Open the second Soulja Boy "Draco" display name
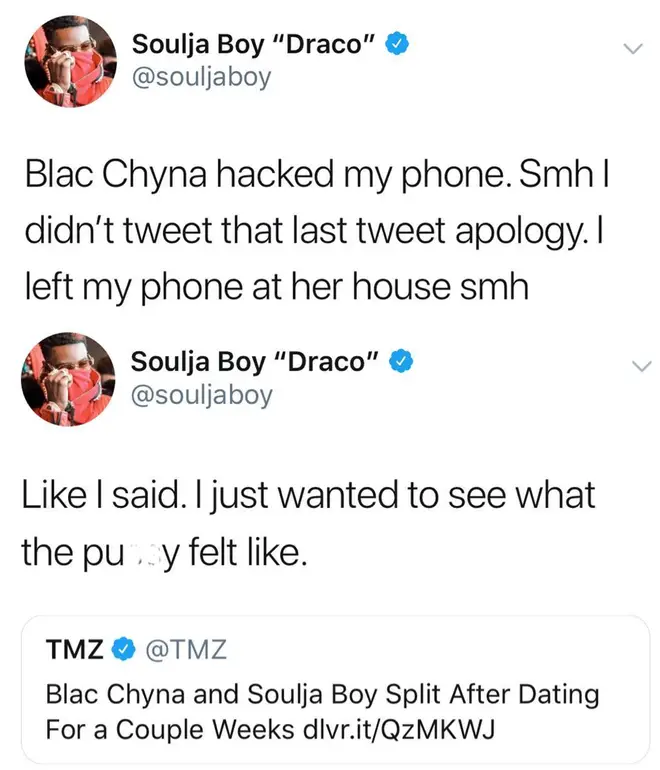 255,362
